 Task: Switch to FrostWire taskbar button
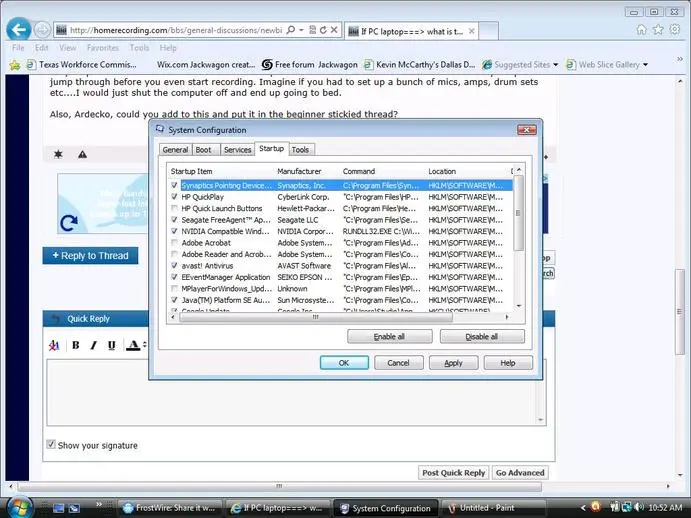click(170, 508)
